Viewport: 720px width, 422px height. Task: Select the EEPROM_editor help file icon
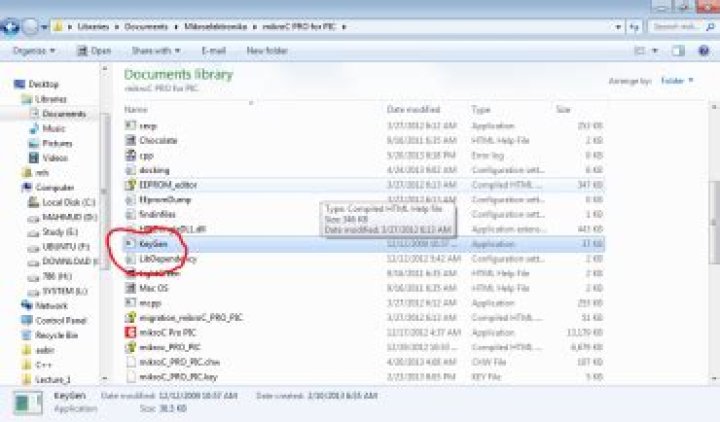[x=131, y=185]
